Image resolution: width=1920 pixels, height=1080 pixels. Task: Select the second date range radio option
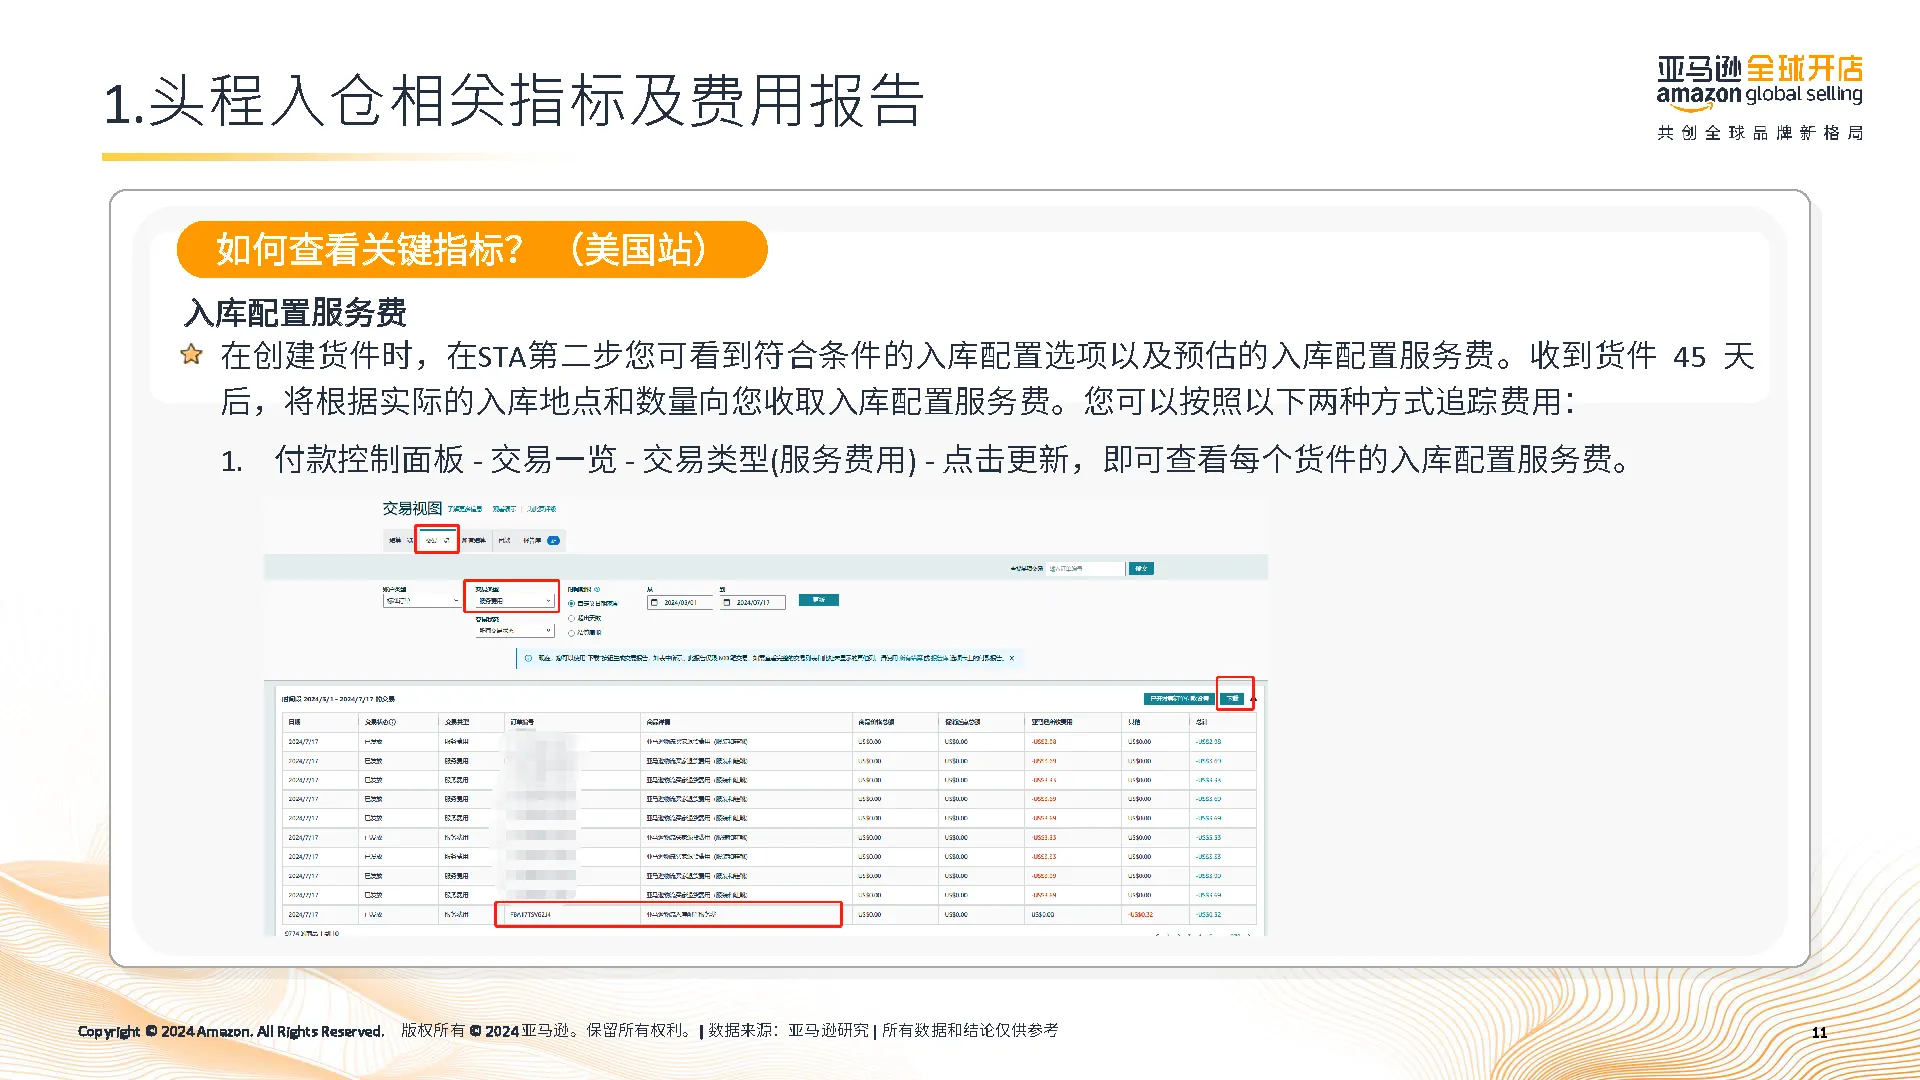[x=572, y=618]
